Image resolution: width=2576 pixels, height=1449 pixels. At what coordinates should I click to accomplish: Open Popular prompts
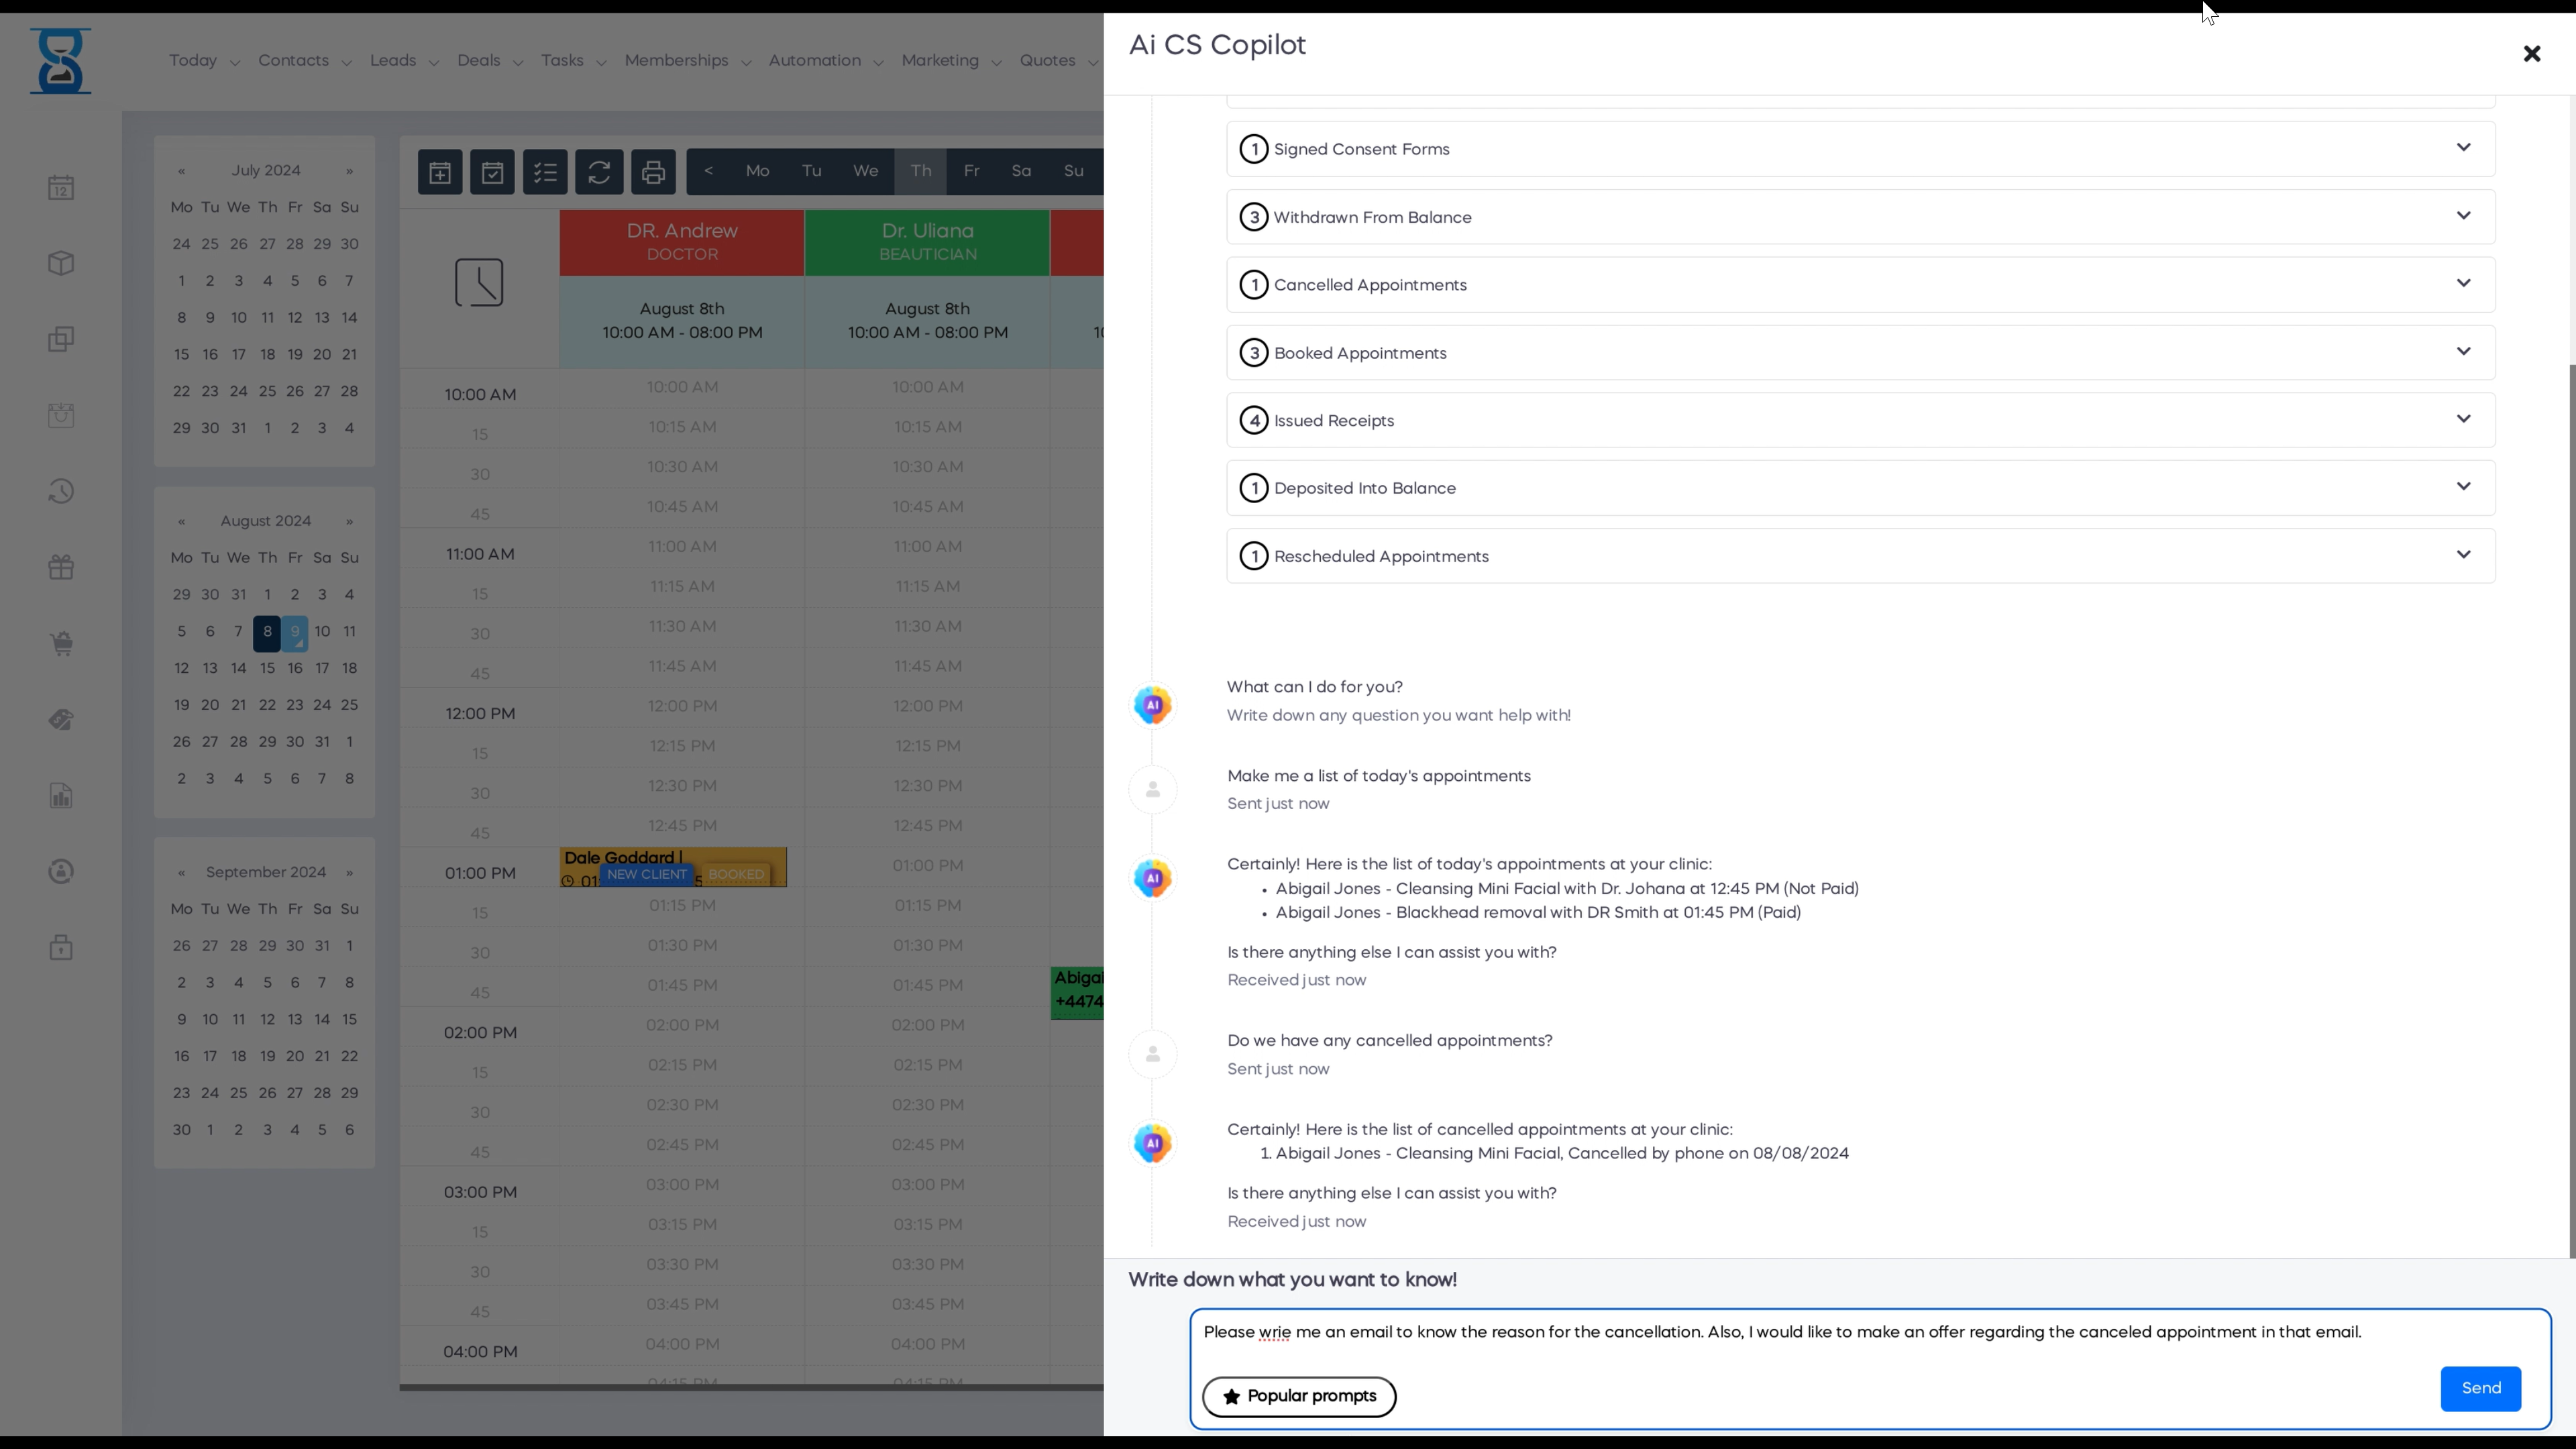click(x=1298, y=1396)
